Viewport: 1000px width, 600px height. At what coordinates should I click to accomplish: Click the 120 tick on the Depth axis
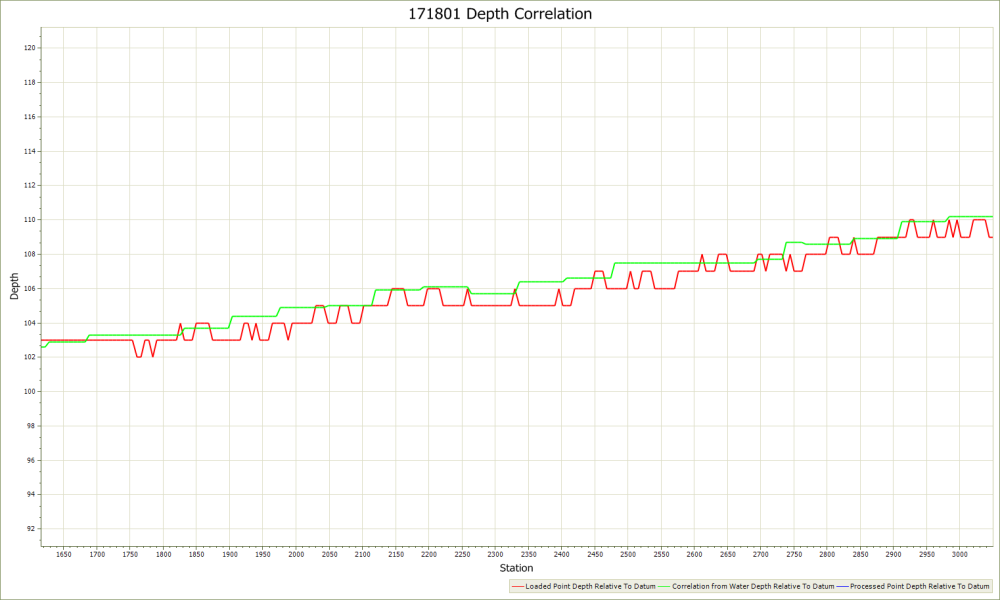coord(29,48)
